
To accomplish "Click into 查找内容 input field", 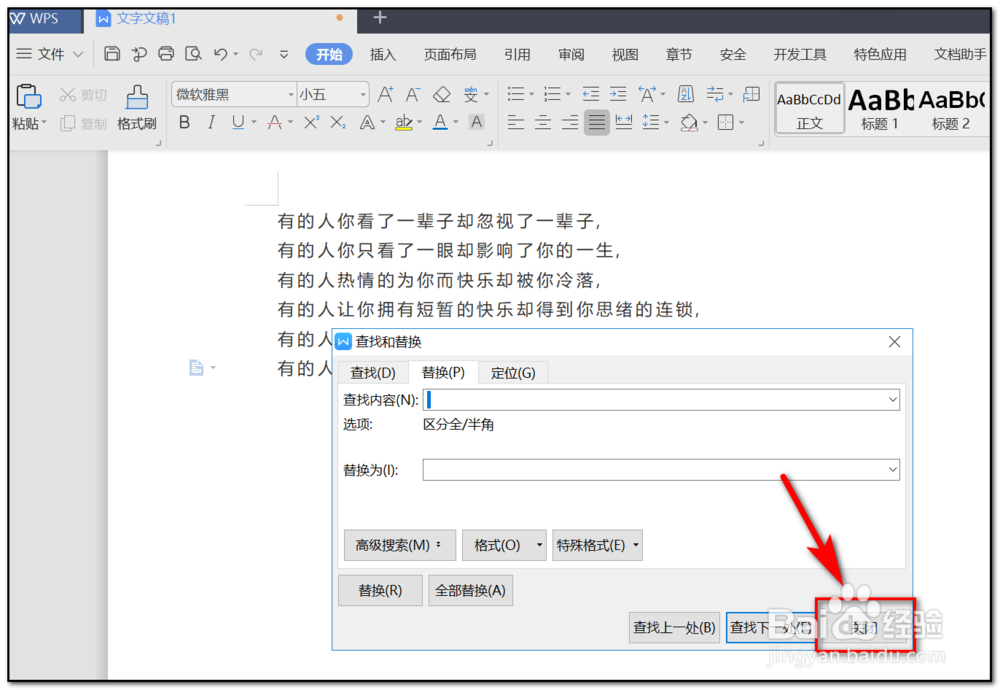I will click(661, 400).
